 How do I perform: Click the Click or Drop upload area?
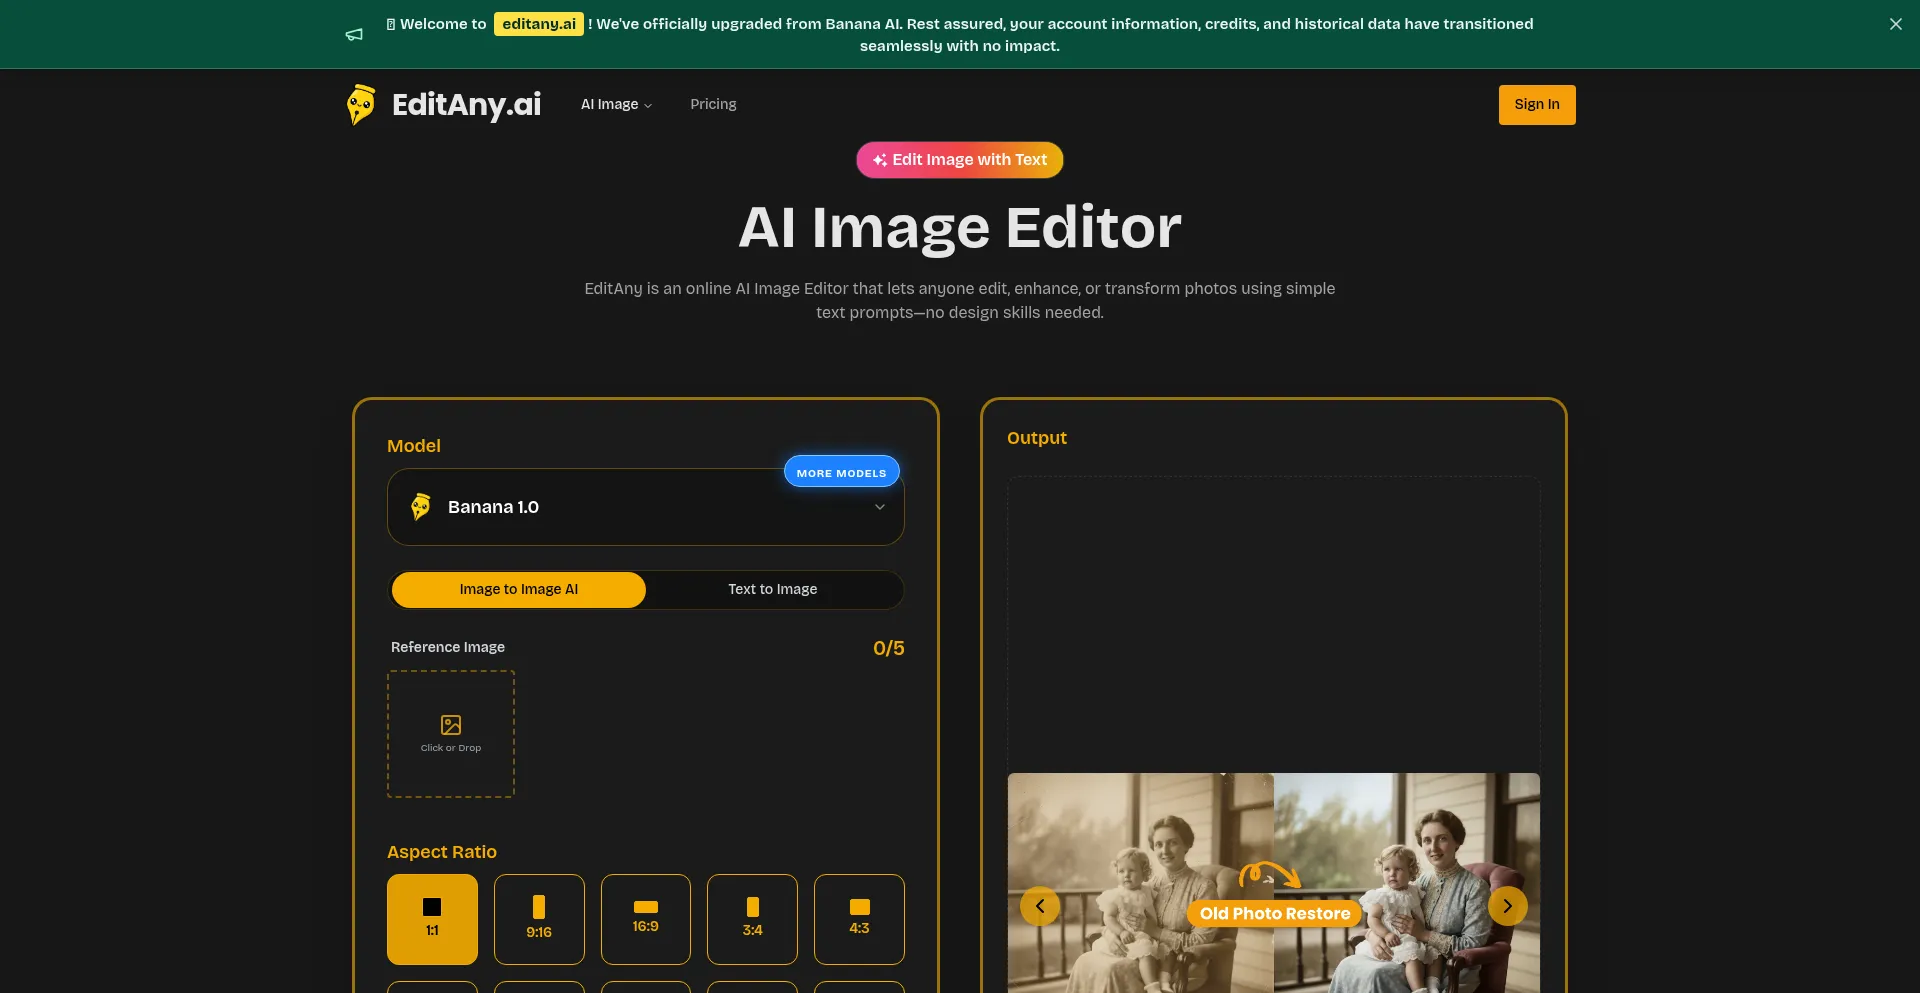[451, 734]
